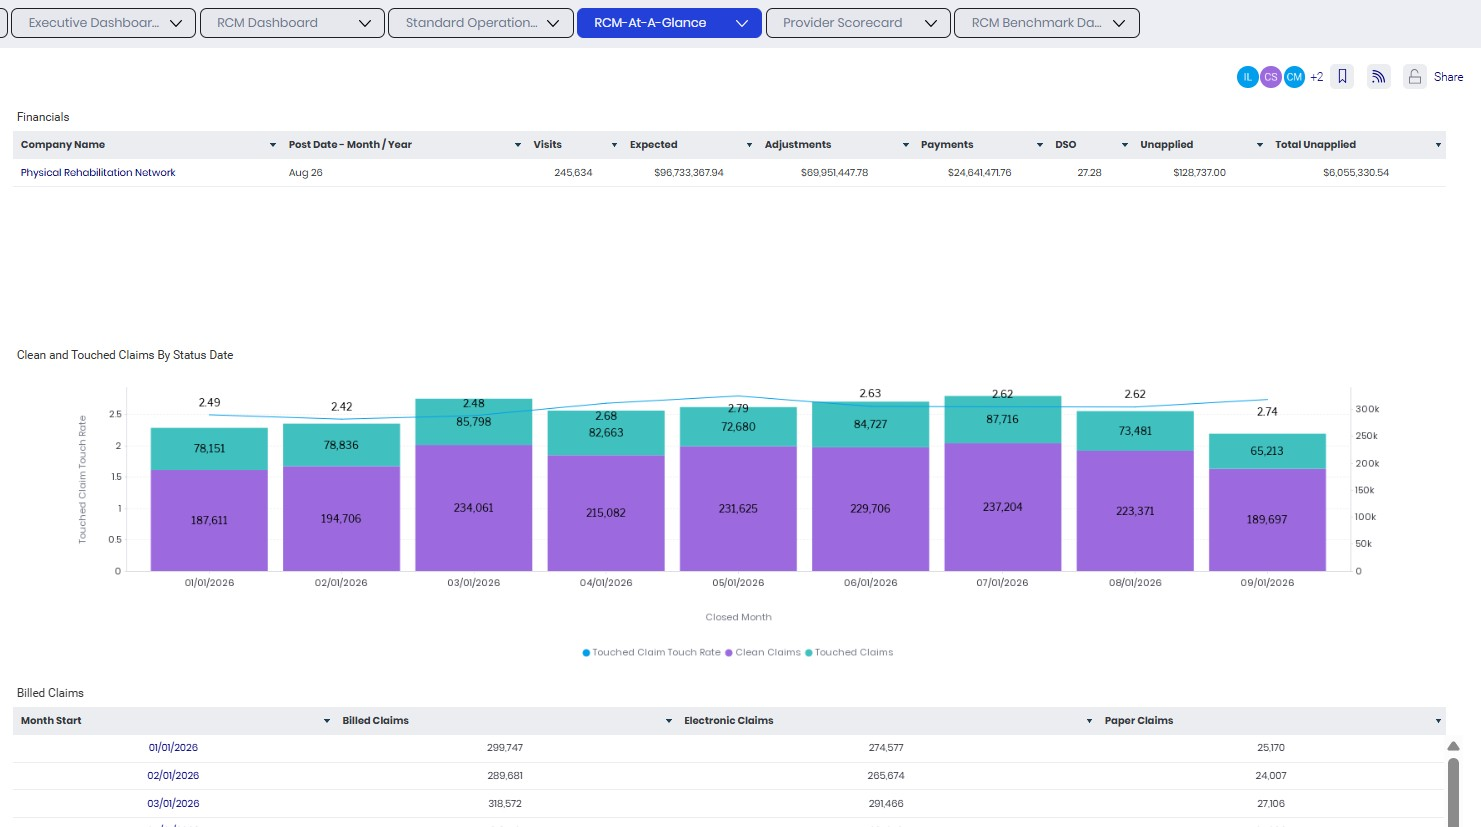Click the CS user avatar
This screenshot has height=827, width=1481.
click(1271, 77)
